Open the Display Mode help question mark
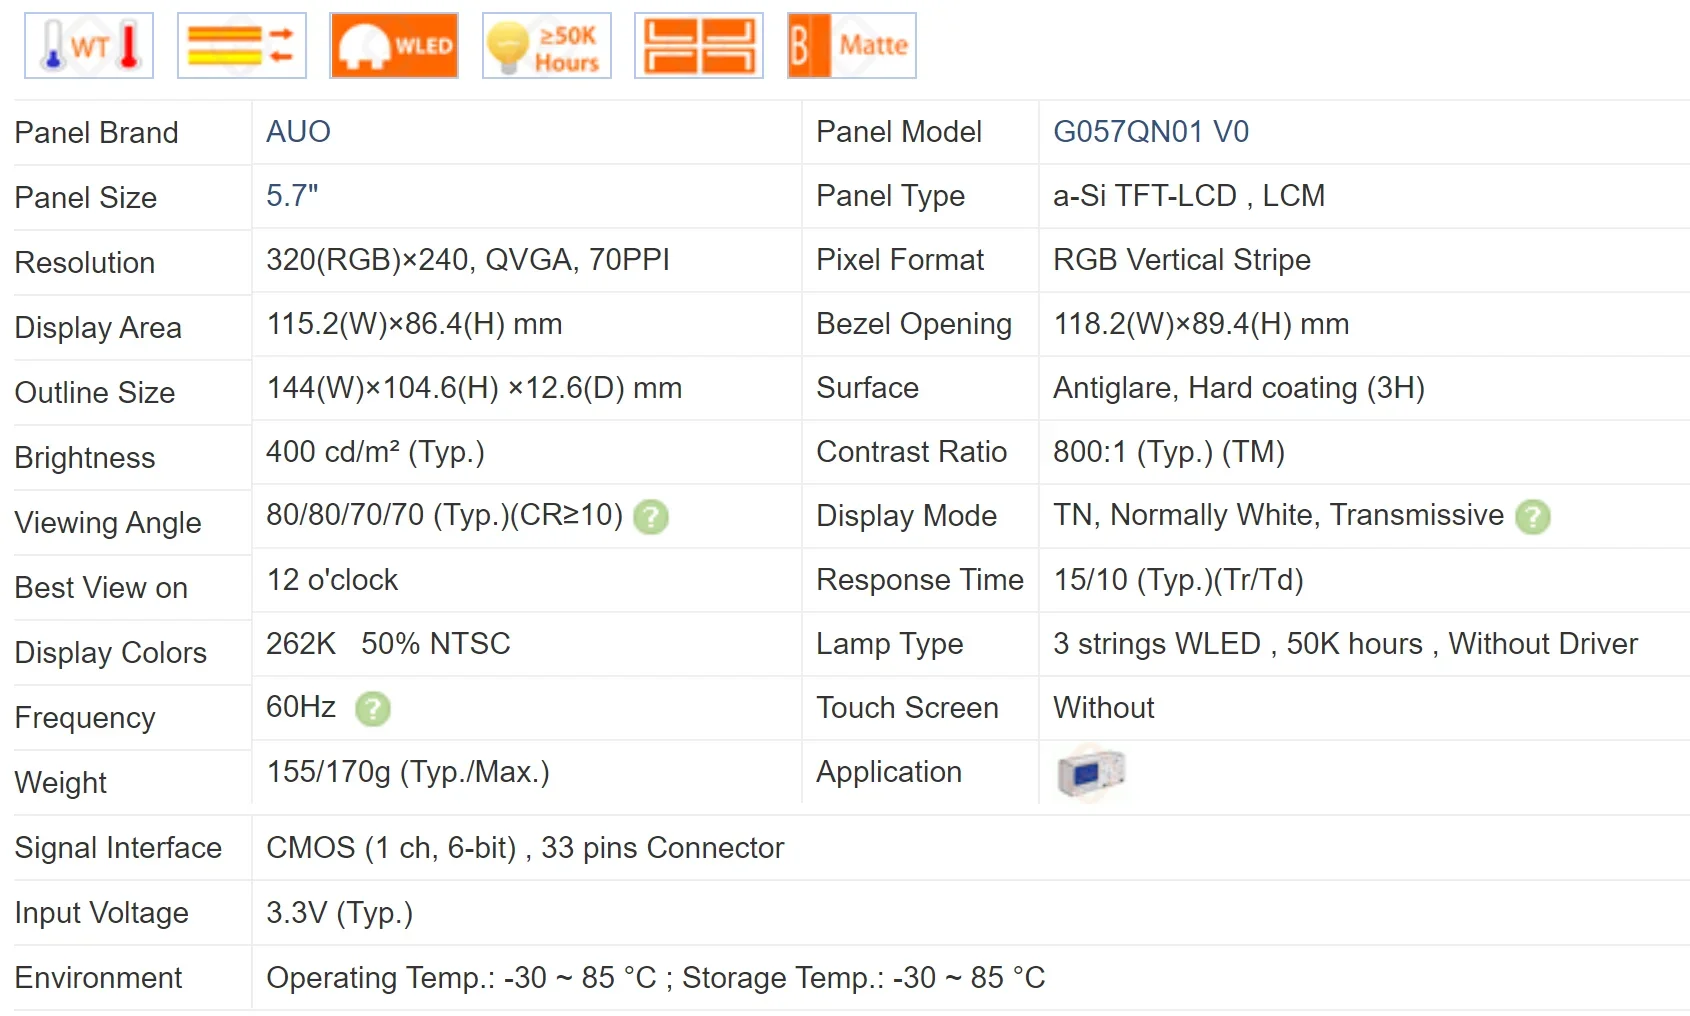1690x1016 pixels. click(1532, 517)
